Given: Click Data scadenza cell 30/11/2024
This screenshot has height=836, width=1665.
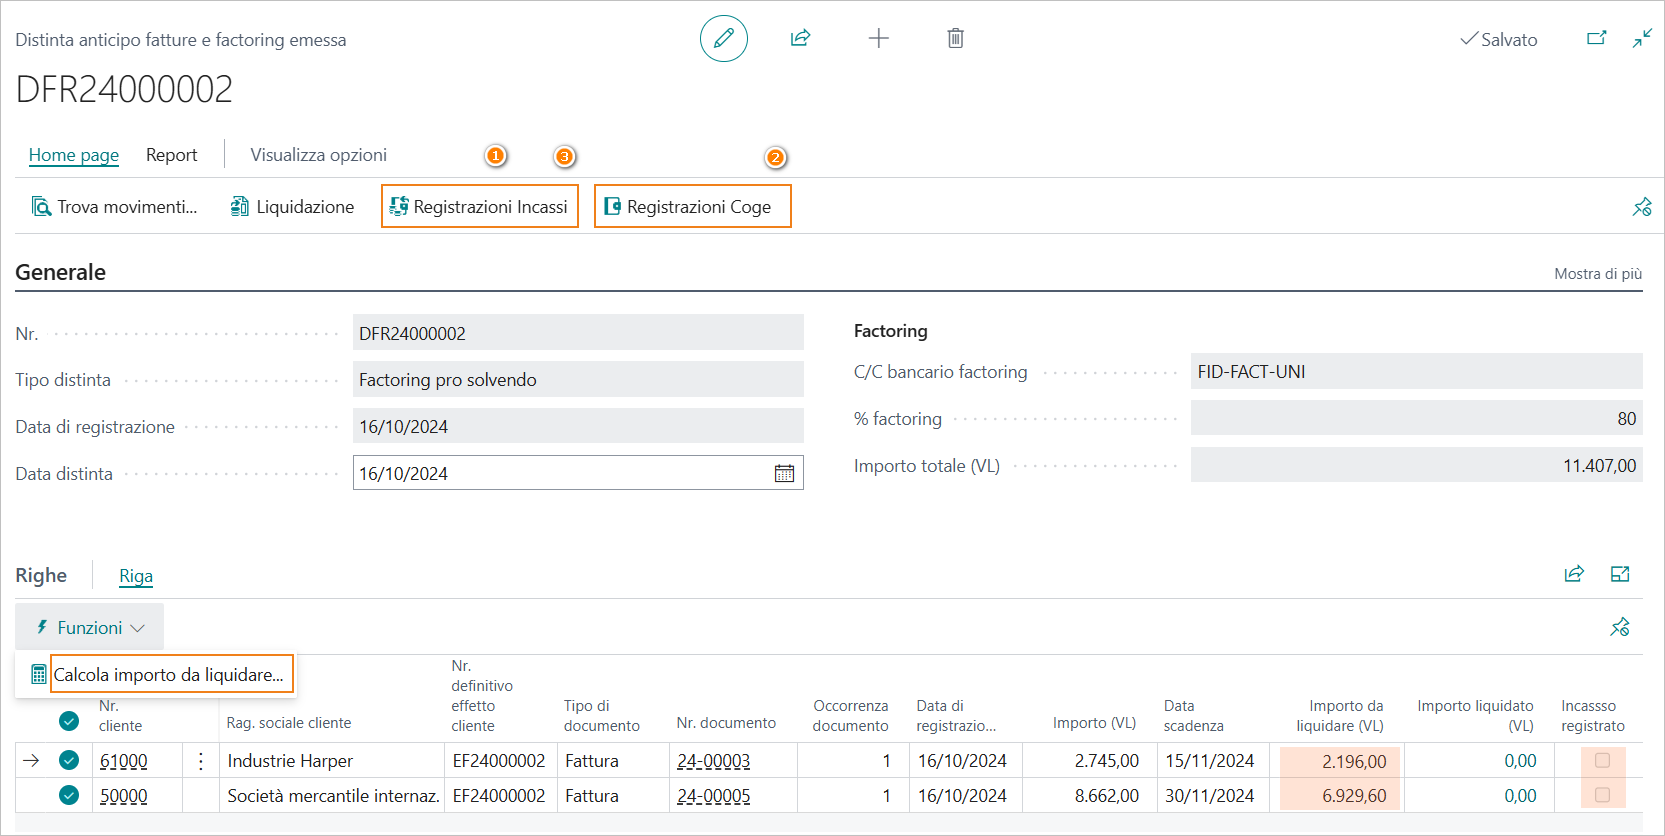Looking at the screenshot, I should [1210, 796].
